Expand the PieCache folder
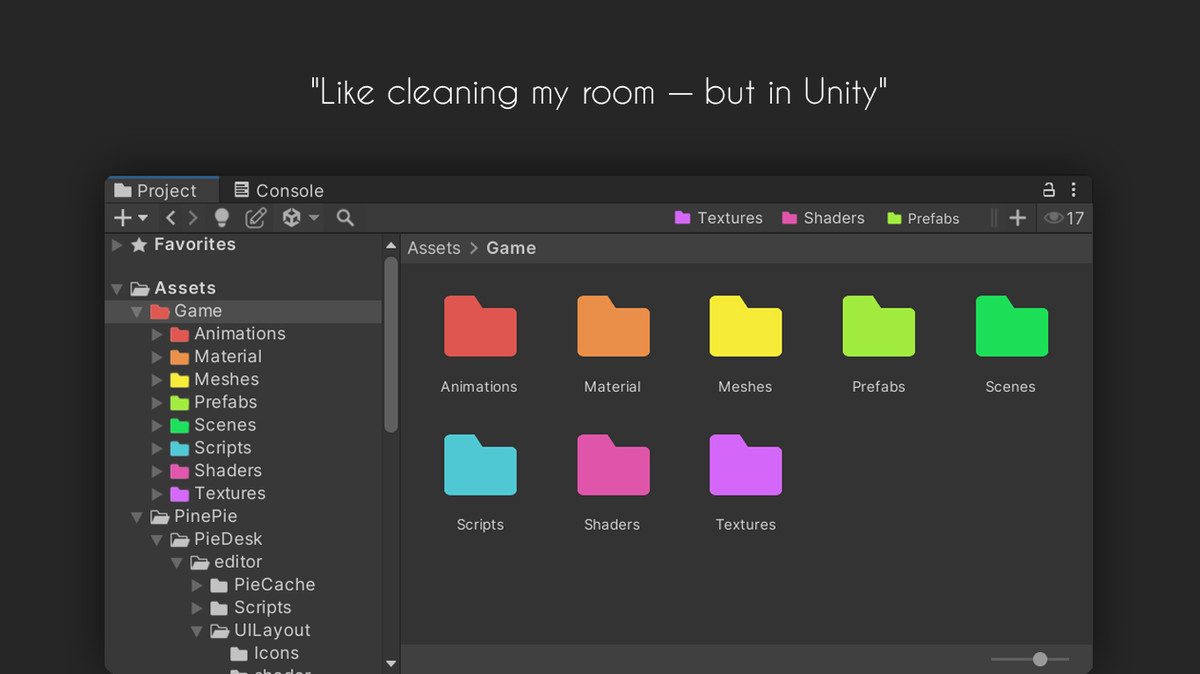1200x674 pixels. (197, 585)
